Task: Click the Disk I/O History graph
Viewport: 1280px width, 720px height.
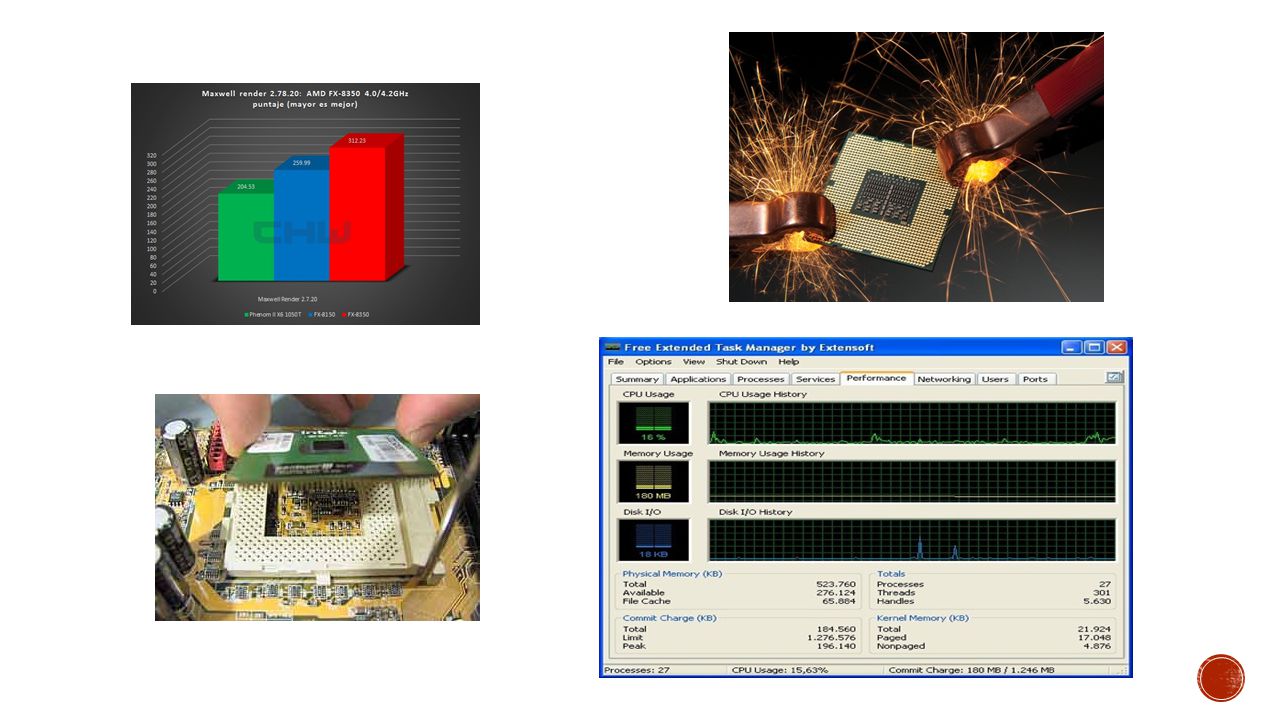Action: pos(912,540)
